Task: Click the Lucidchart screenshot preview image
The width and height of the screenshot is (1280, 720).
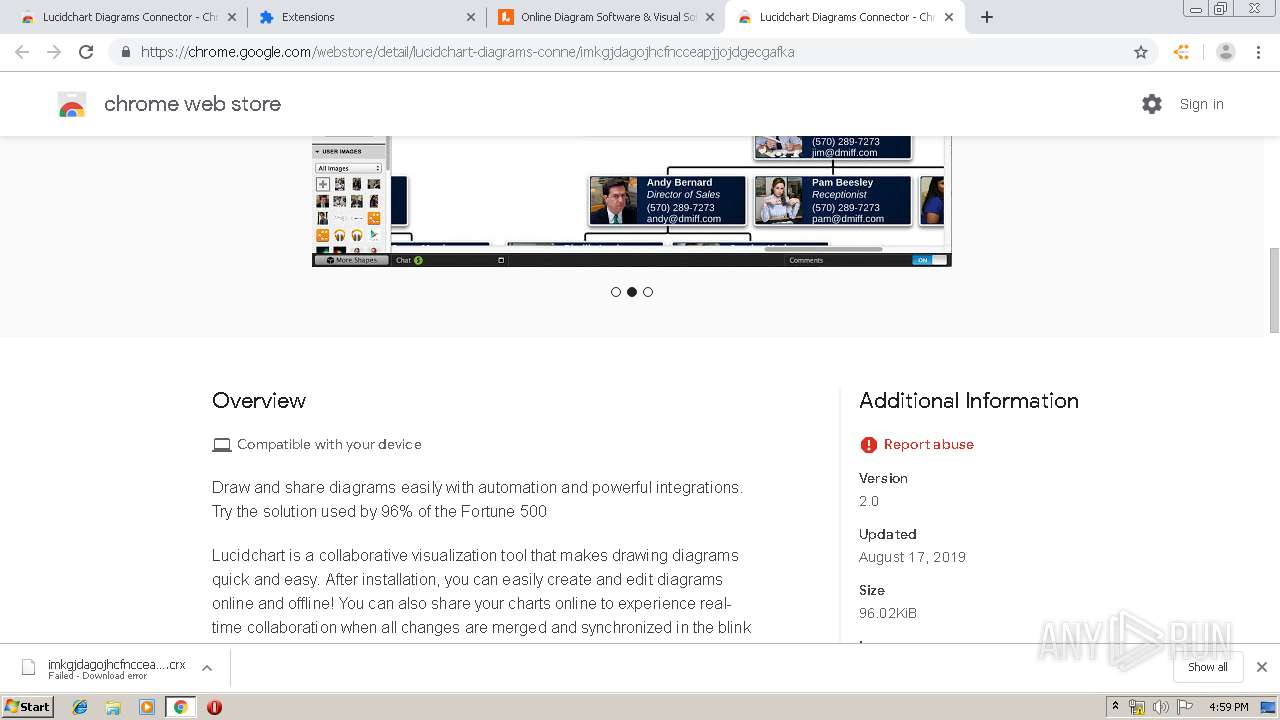Action: (631, 201)
